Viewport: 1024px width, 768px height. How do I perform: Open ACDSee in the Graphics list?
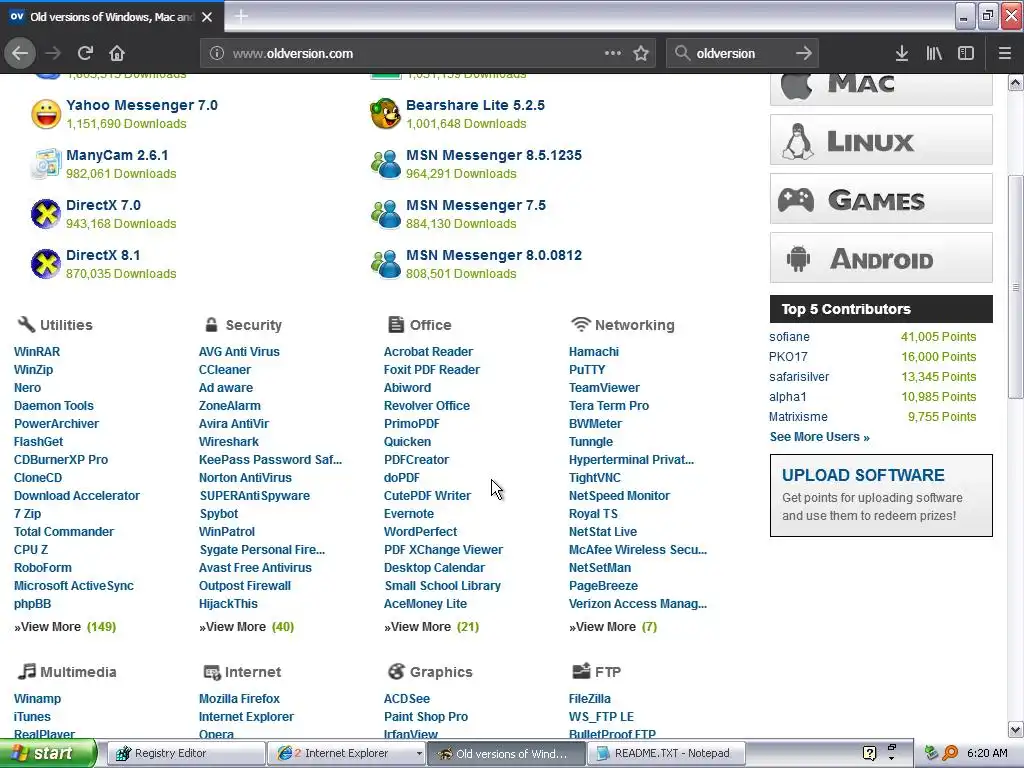click(407, 699)
